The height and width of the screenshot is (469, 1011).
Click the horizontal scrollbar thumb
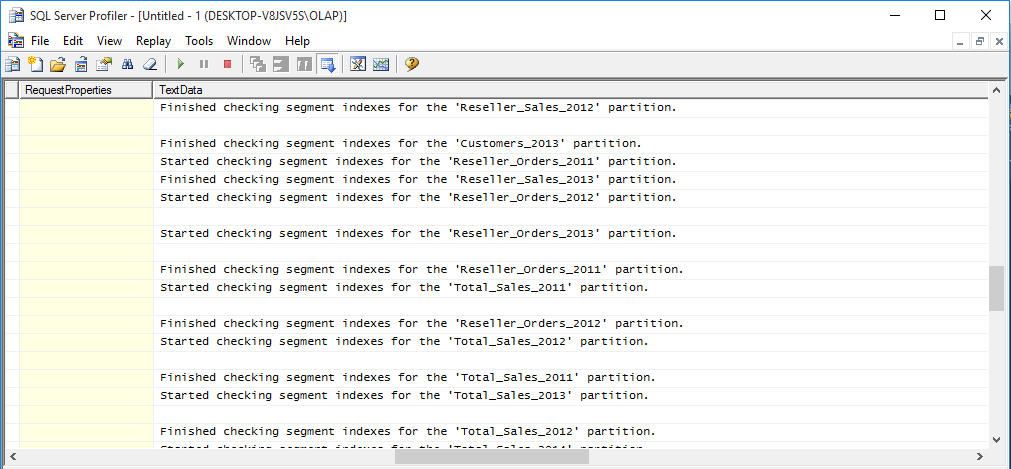pyautogui.click(x=491, y=457)
